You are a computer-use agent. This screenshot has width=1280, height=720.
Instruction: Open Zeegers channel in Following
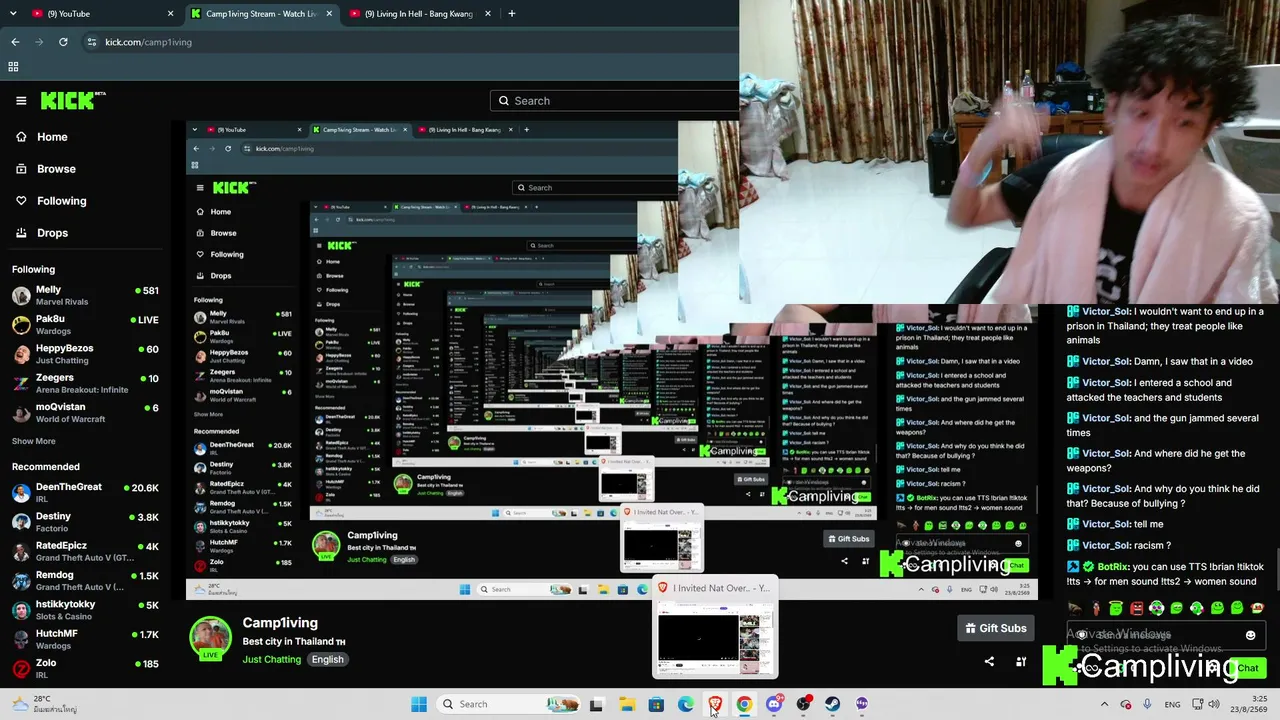coord(85,384)
